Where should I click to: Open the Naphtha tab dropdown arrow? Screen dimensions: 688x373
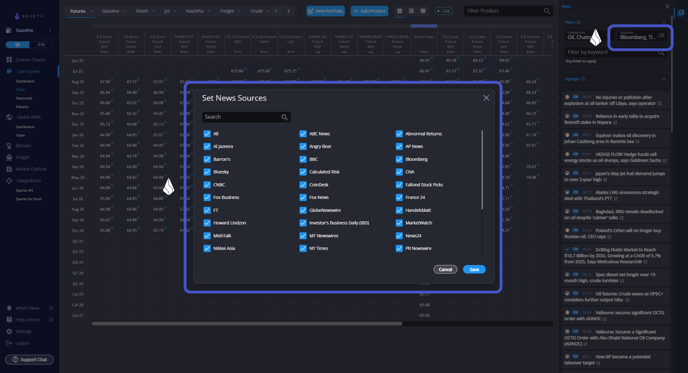(x=209, y=11)
